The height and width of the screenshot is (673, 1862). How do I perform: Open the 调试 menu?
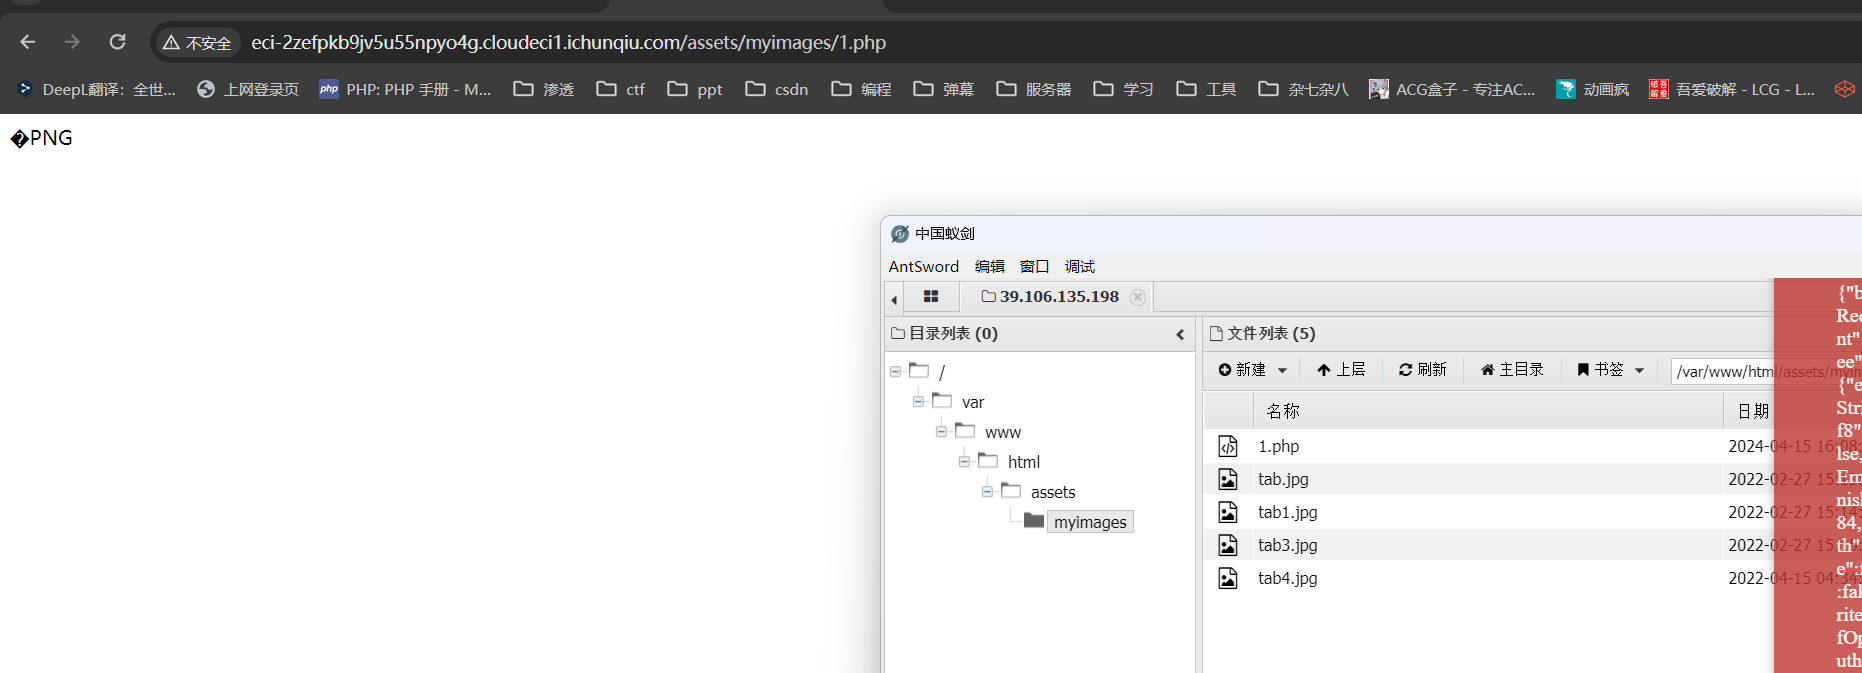[1079, 266]
